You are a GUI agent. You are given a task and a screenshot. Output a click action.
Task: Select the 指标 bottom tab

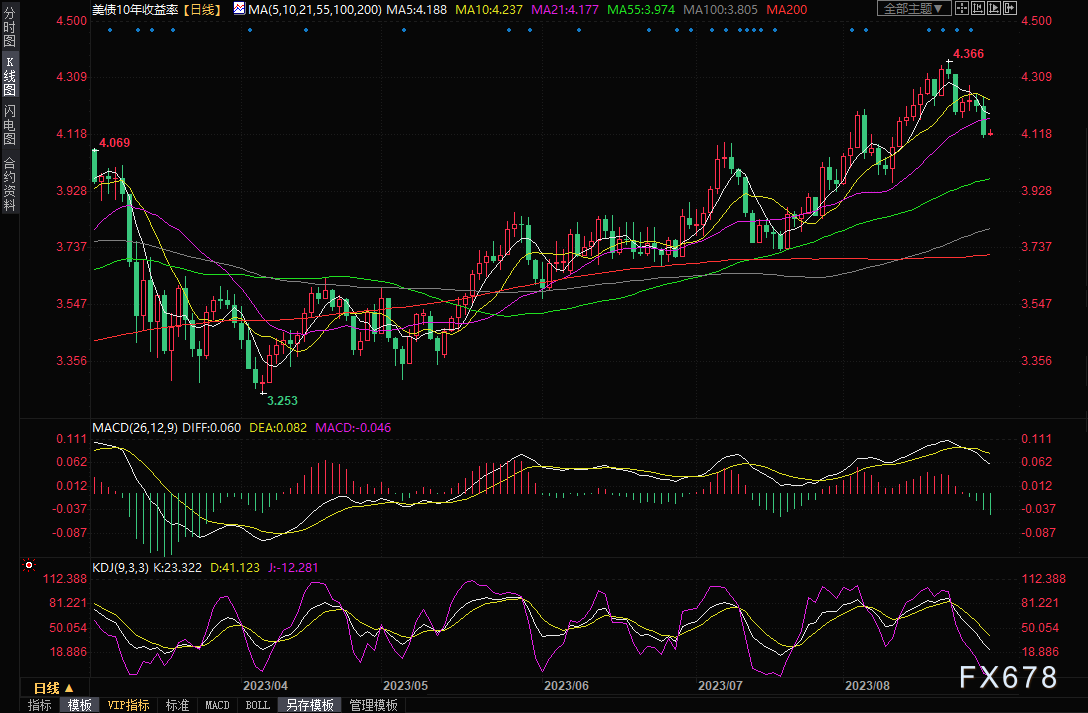(x=40, y=705)
